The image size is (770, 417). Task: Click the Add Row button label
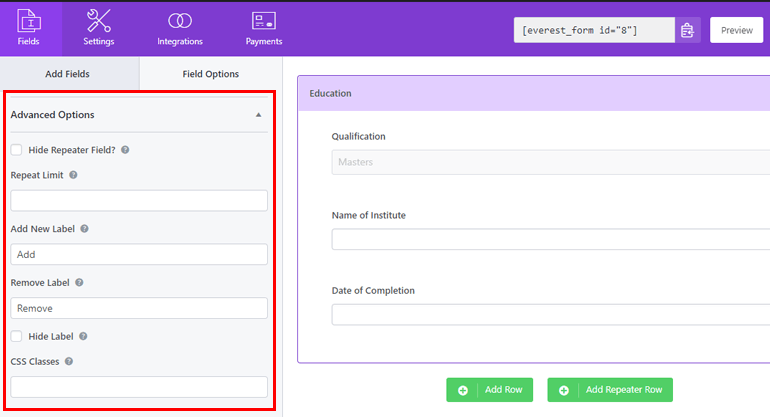pos(503,389)
